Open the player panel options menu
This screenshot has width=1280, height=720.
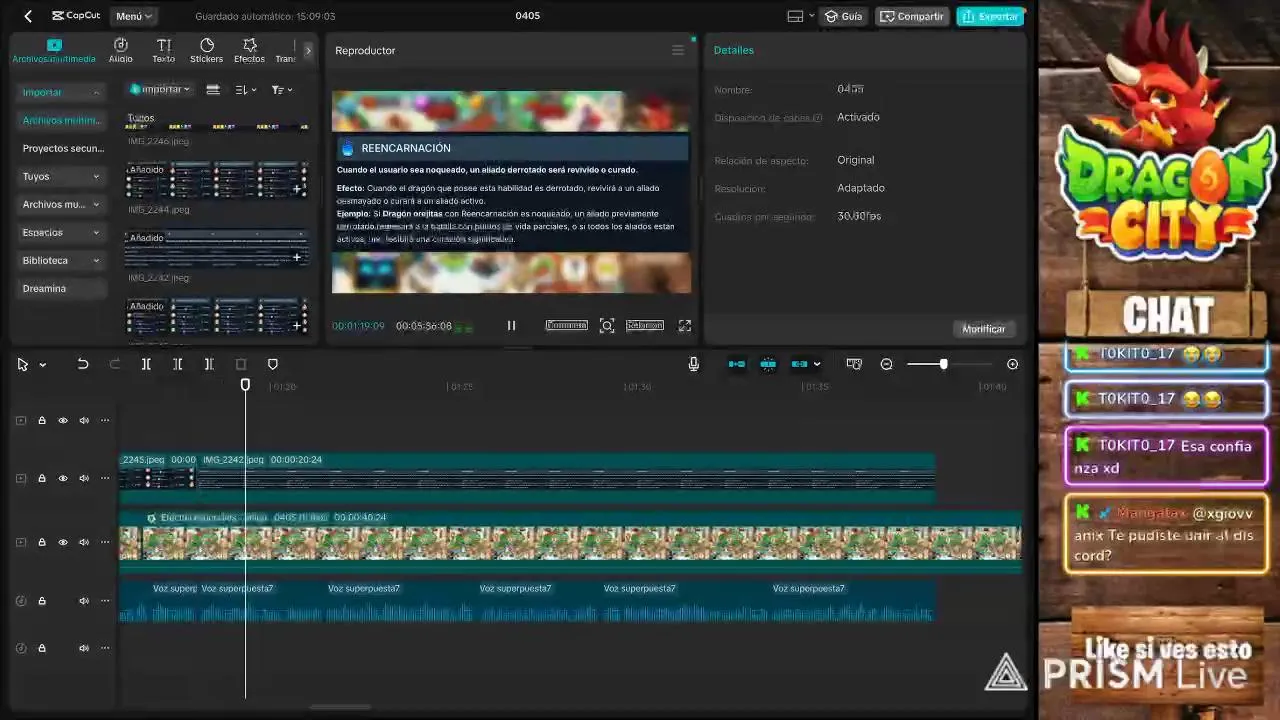pyautogui.click(x=678, y=50)
